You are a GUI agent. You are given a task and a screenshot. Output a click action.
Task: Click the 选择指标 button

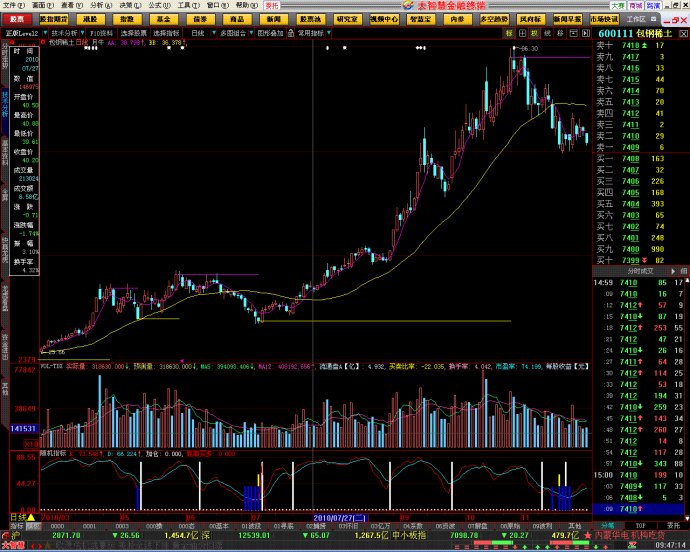[x=166, y=33]
